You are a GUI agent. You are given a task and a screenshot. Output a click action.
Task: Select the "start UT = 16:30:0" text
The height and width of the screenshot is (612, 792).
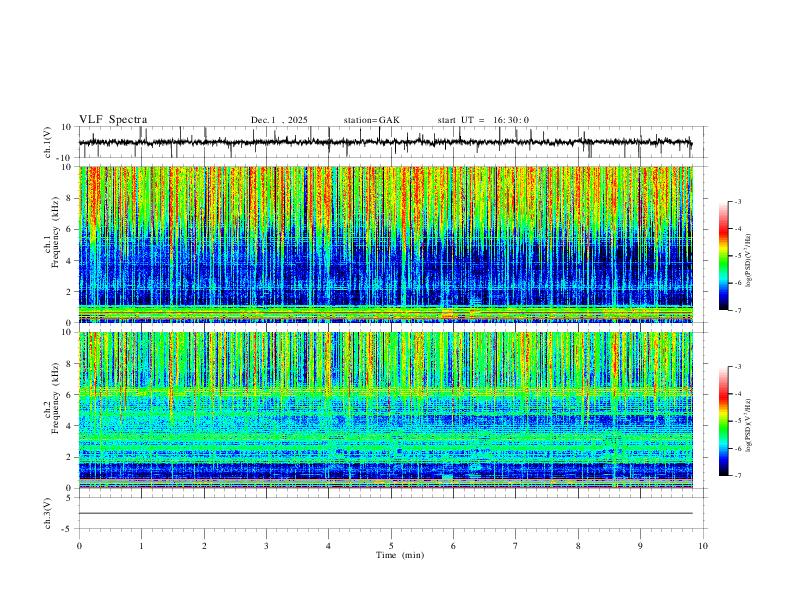[x=483, y=120]
